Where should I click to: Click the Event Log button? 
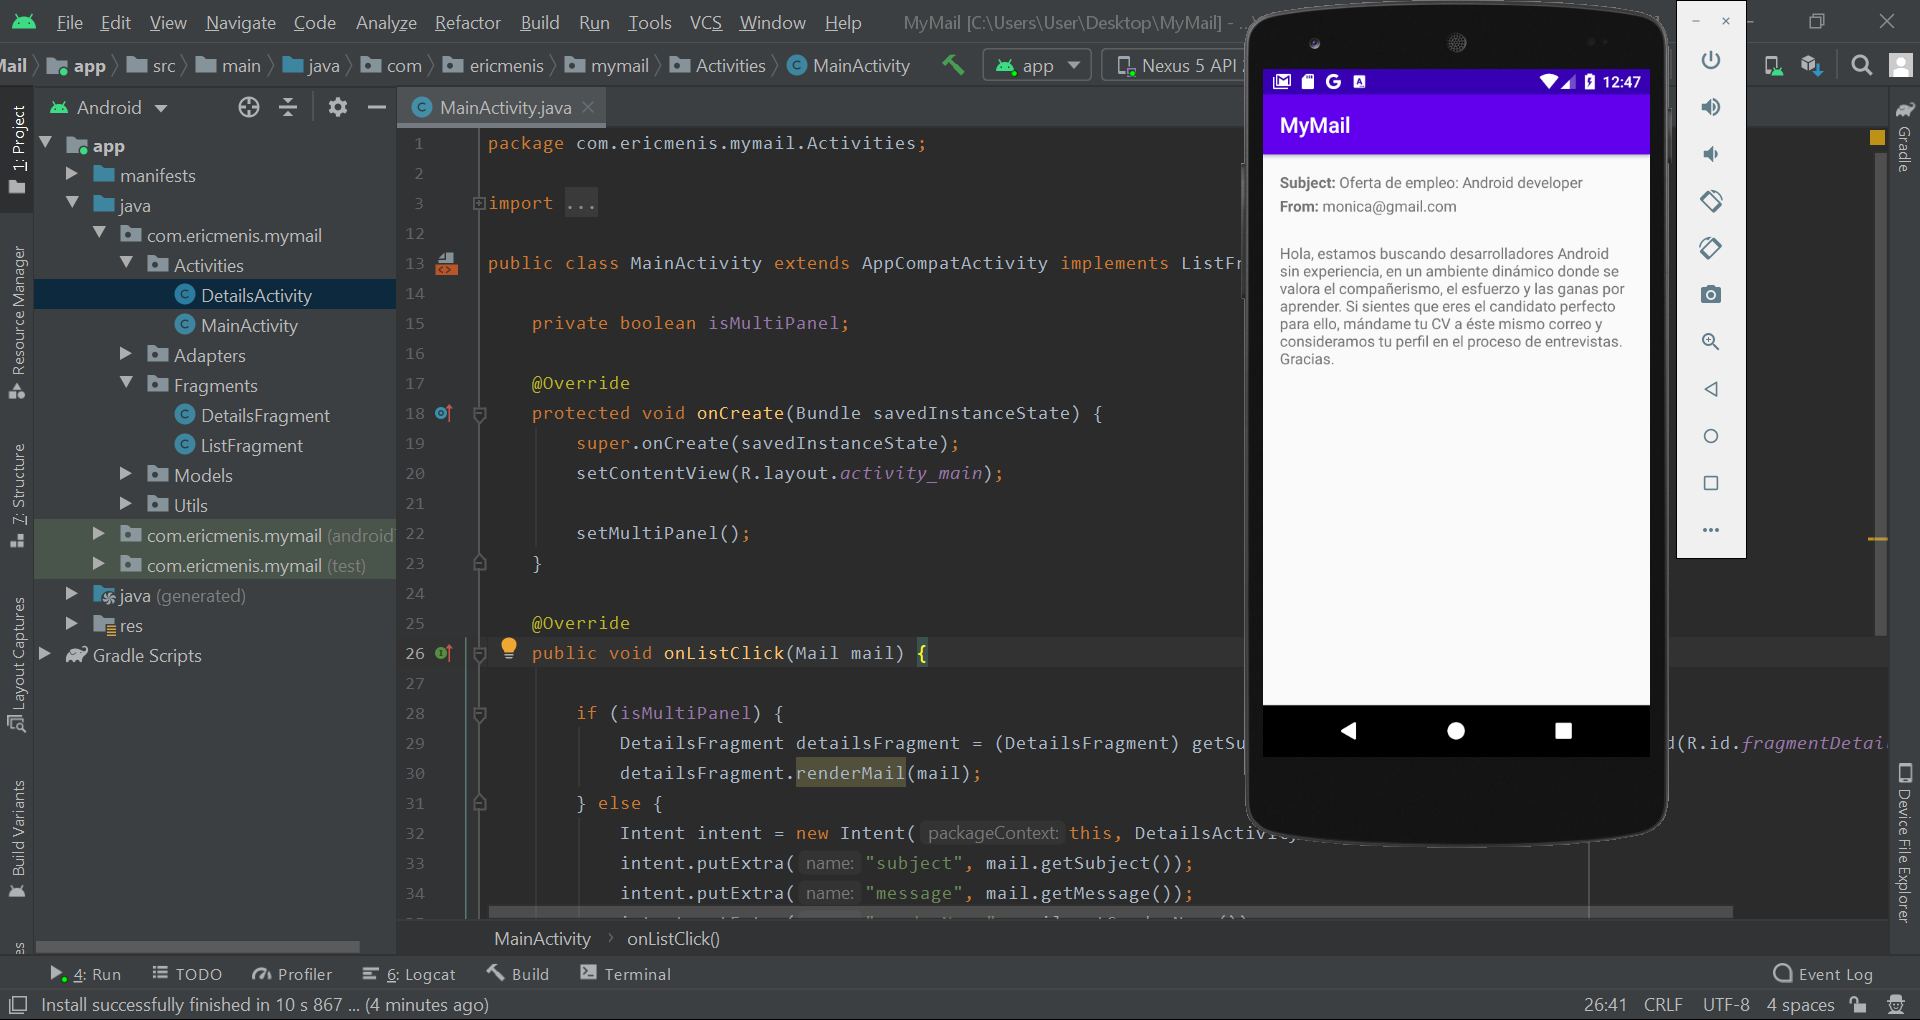pyautogui.click(x=1824, y=973)
